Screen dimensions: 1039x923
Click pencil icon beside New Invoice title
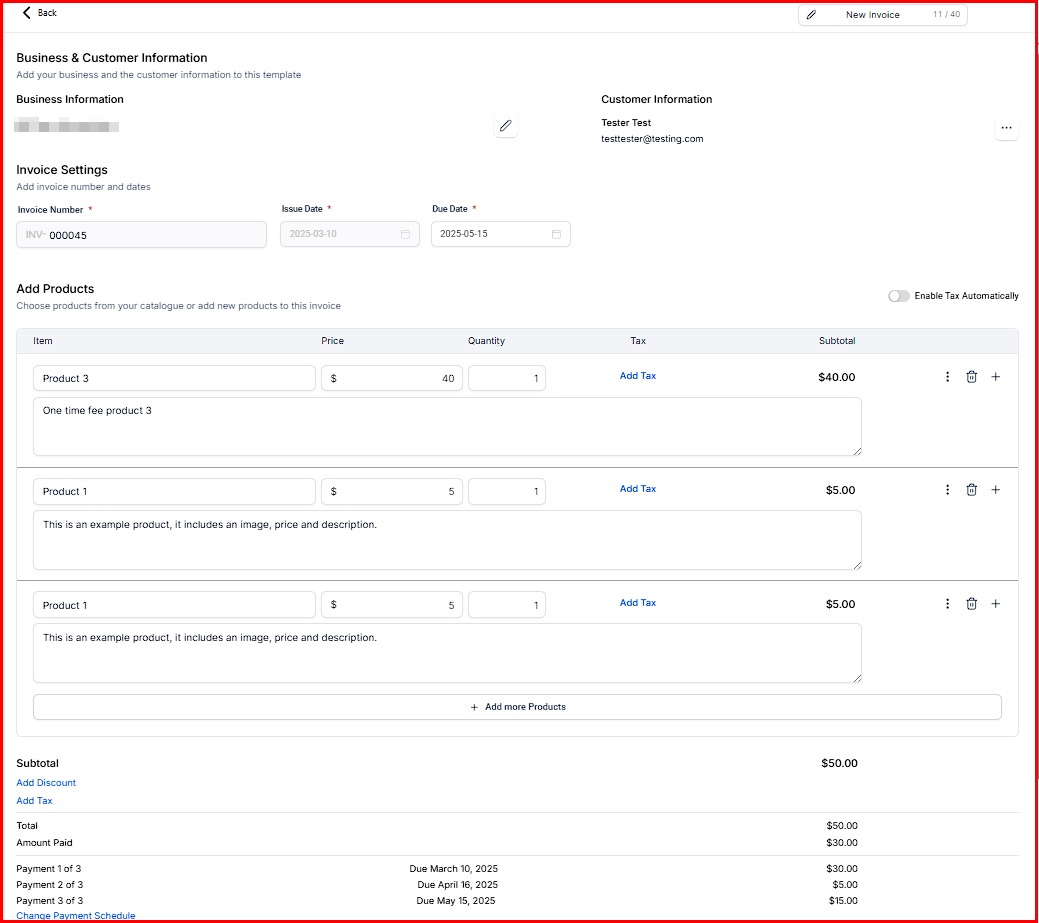point(811,15)
